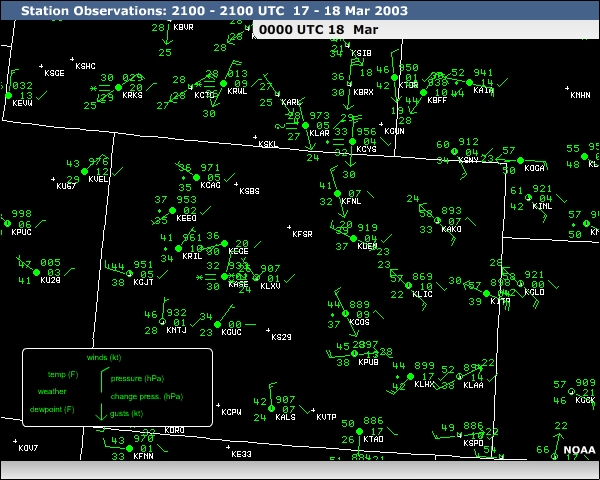The image size is (600, 480).
Task: Click the Station Observations title bar
Action: 300,10
